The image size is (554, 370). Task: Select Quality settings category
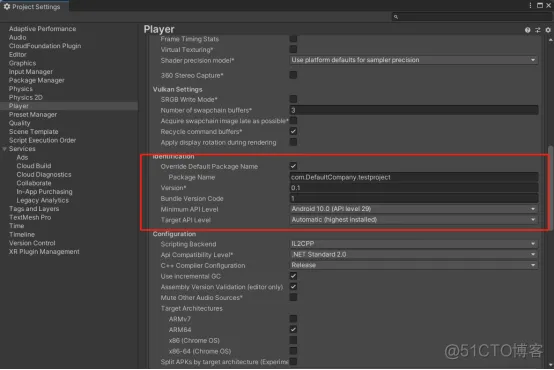(19, 123)
